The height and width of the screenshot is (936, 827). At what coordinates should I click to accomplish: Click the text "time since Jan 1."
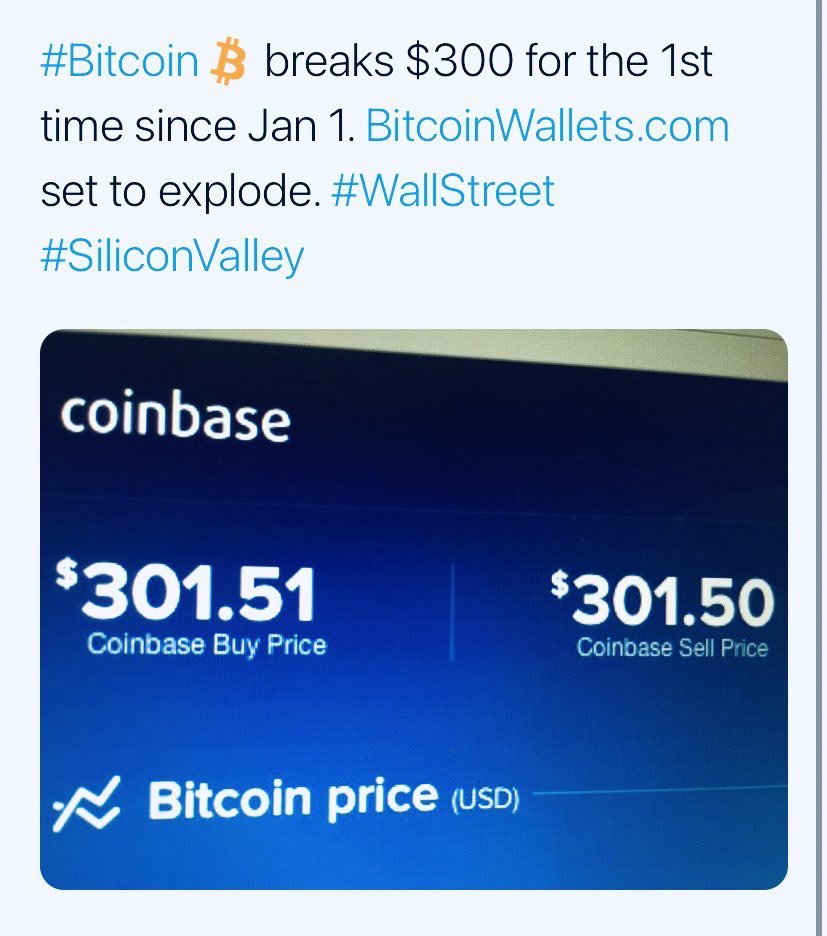pos(197,127)
